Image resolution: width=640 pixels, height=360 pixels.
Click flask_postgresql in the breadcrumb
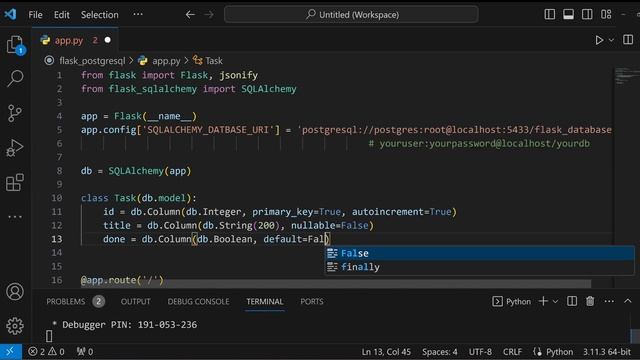[x=92, y=61]
